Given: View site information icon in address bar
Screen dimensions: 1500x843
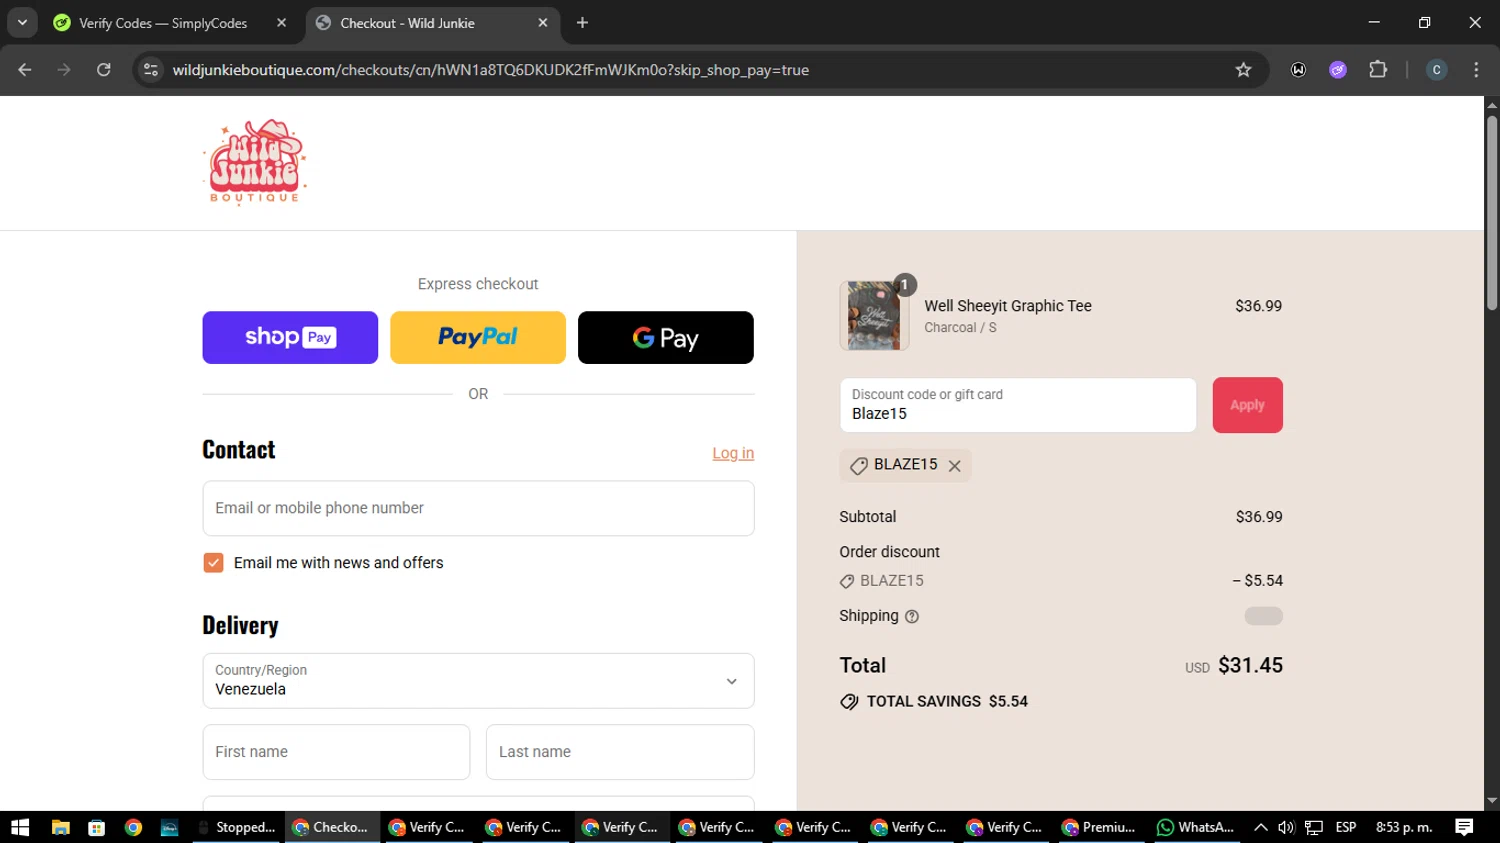Looking at the screenshot, I should [x=151, y=70].
